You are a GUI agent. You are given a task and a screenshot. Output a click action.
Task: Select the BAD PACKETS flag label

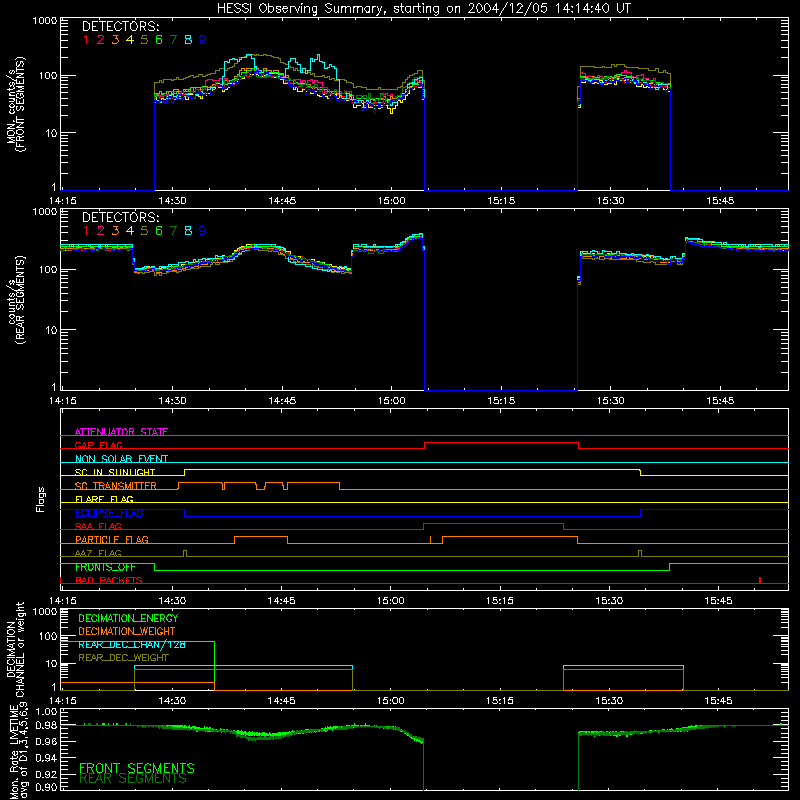click(109, 580)
